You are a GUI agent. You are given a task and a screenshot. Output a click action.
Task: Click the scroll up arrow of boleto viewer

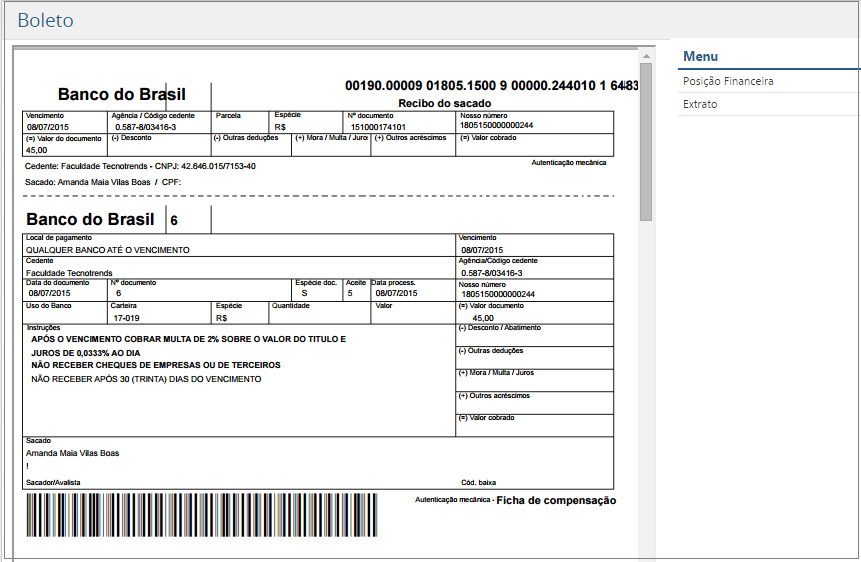646,54
